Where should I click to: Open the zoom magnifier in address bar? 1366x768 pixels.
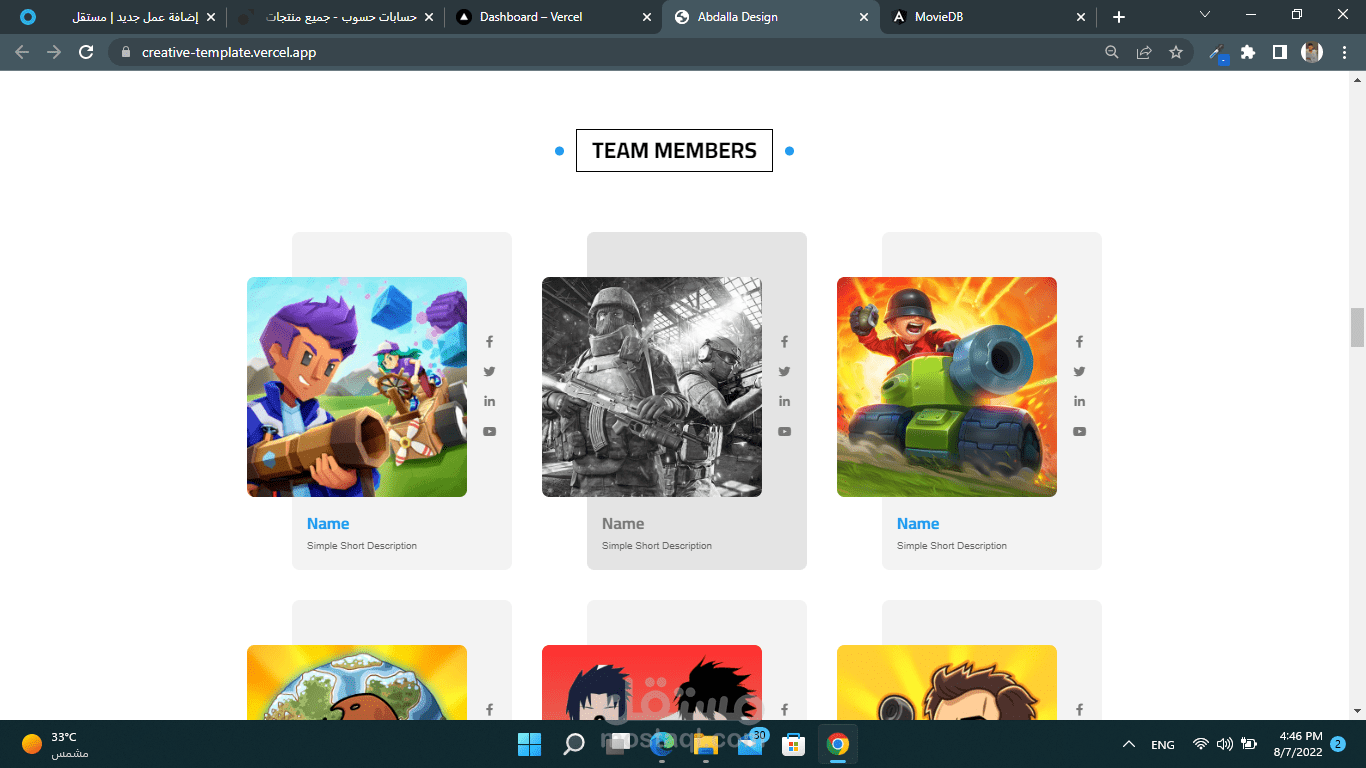coord(1112,52)
